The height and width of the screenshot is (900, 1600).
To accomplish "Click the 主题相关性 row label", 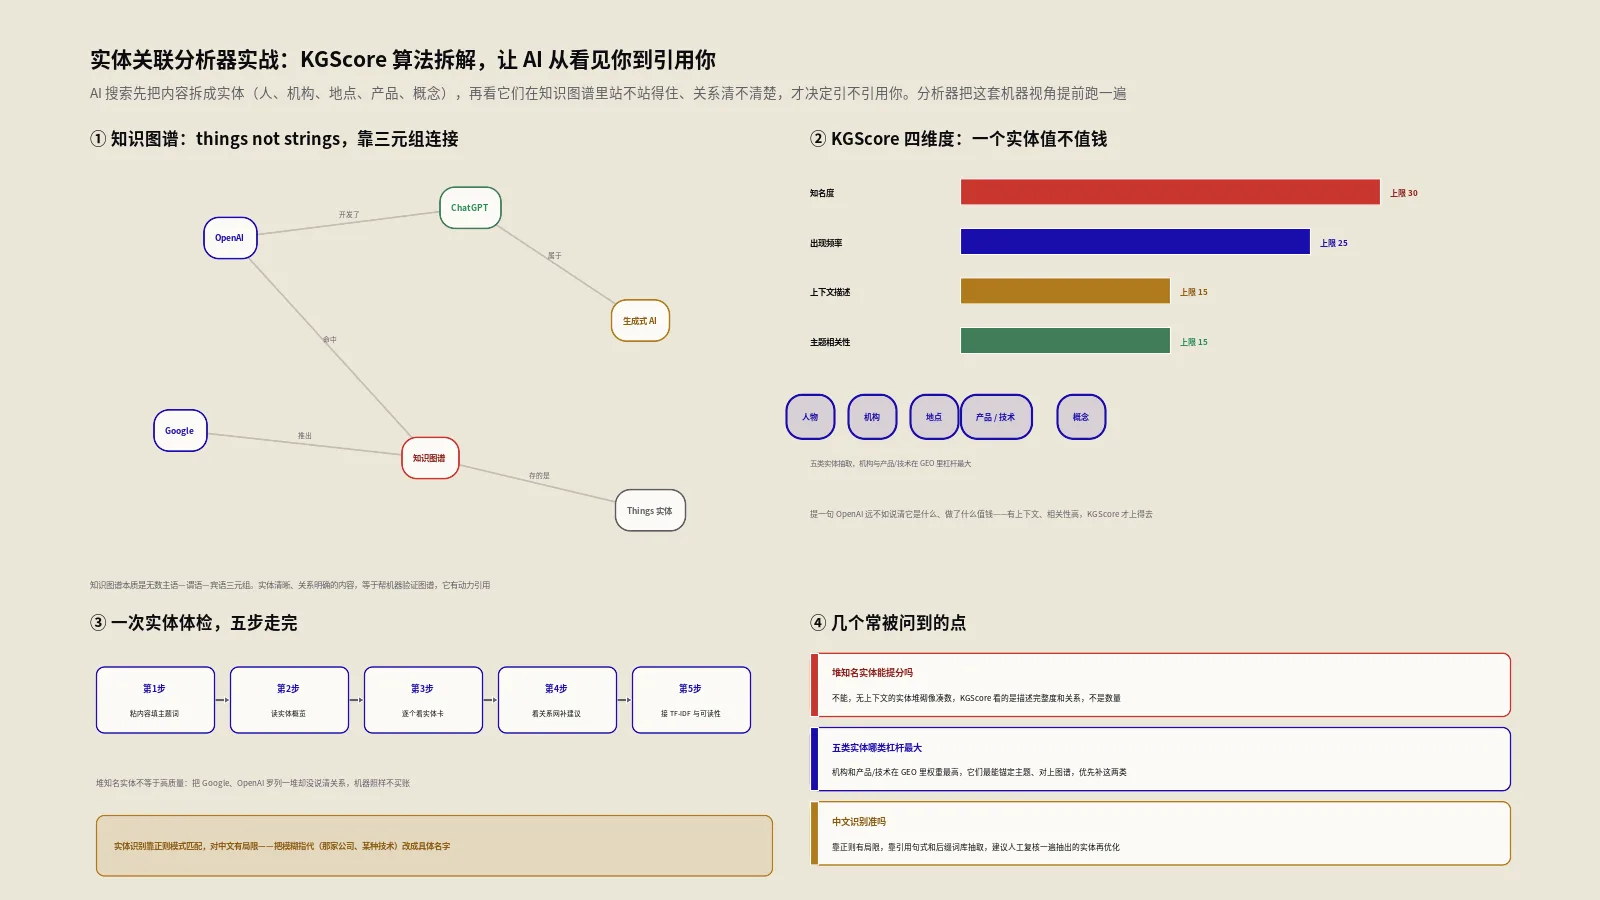I will pos(830,342).
